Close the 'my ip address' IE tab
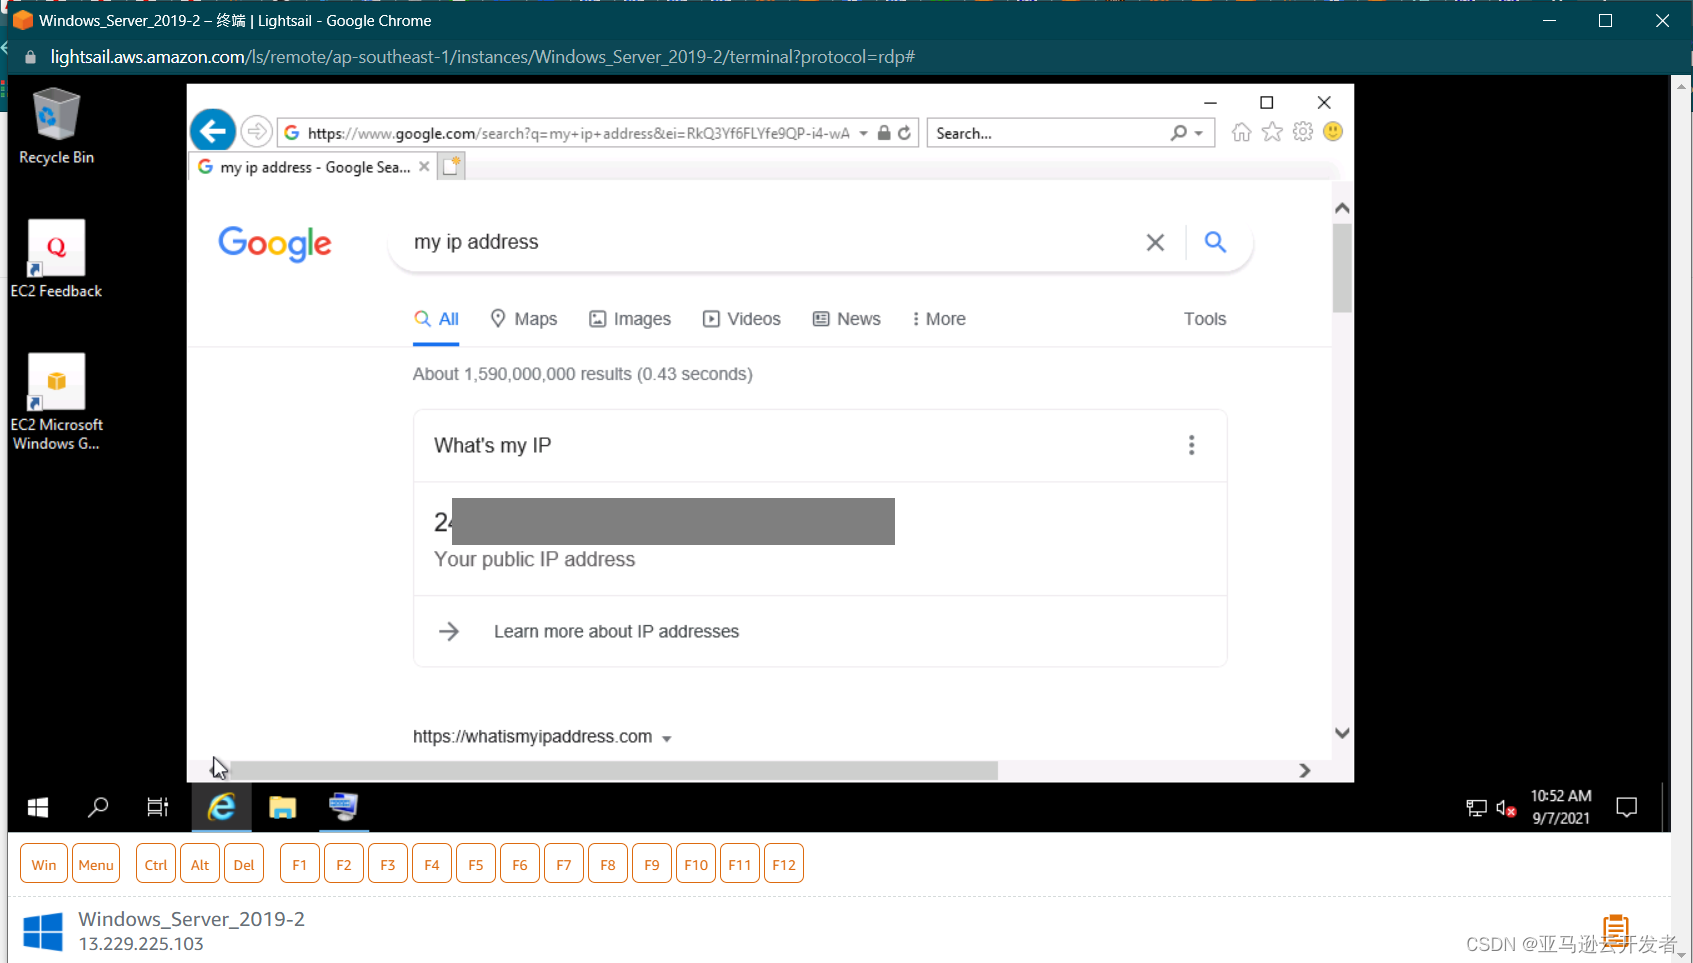The image size is (1693, 963). point(424,167)
